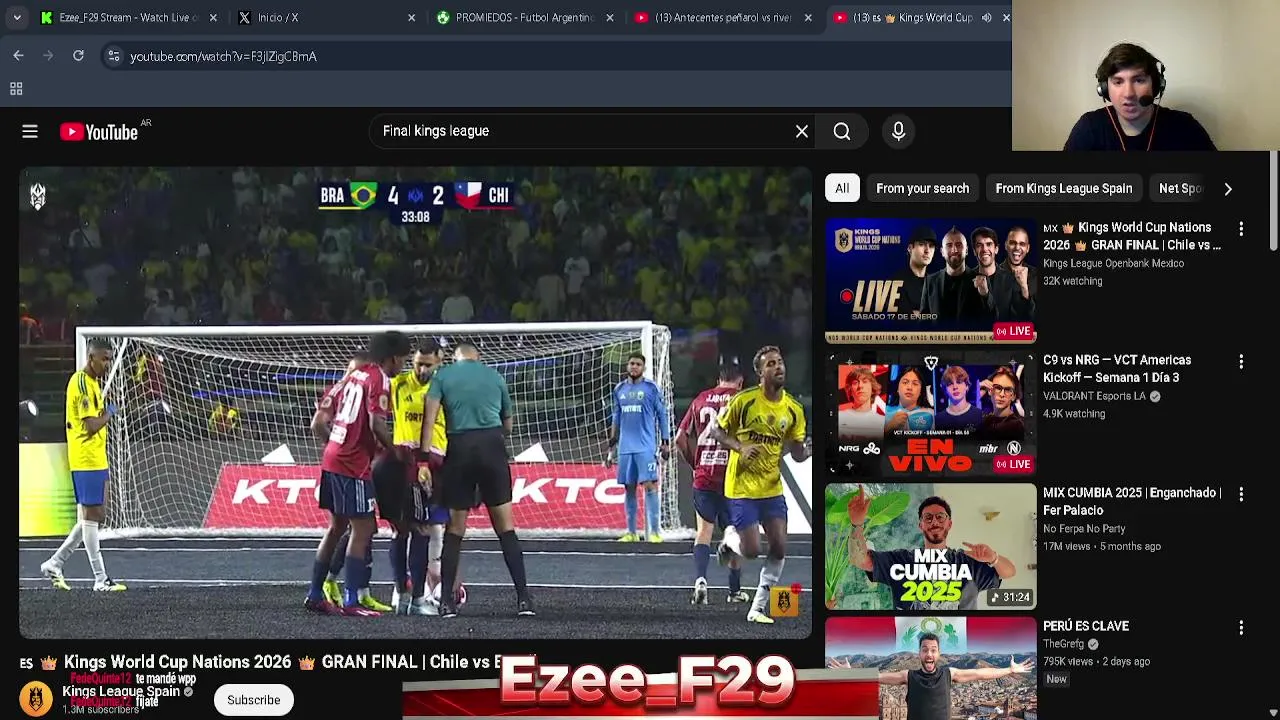The height and width of the screenshot is (720, 1280).
Task: Open Kings World Cup Nations GRAN FINAL title link
Action: [1132, 236]
